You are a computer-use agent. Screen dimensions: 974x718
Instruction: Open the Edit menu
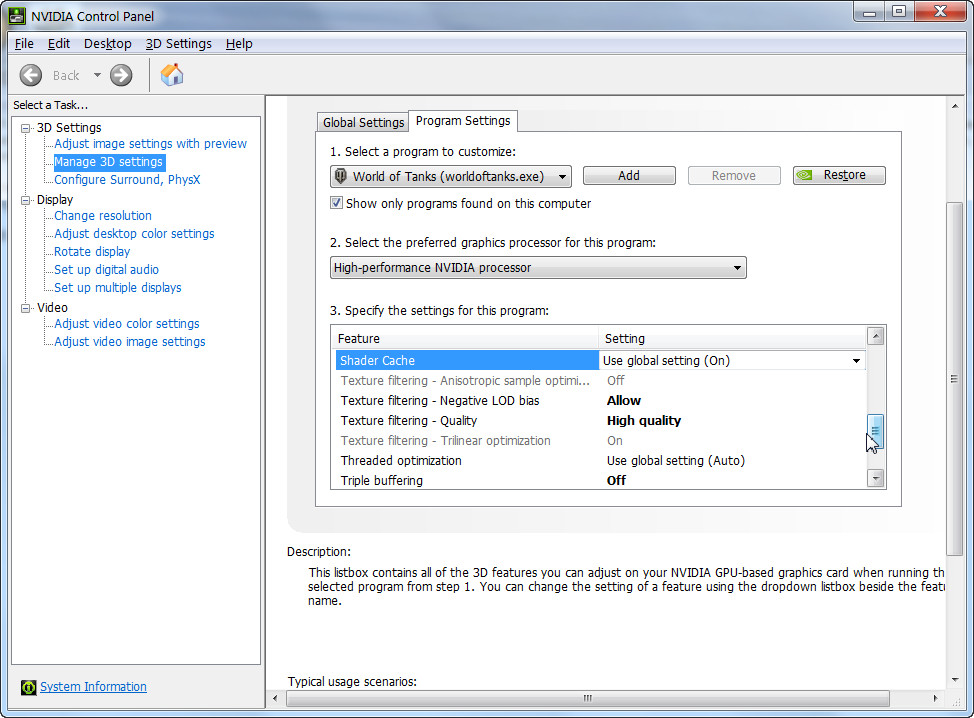pos(58,43)
